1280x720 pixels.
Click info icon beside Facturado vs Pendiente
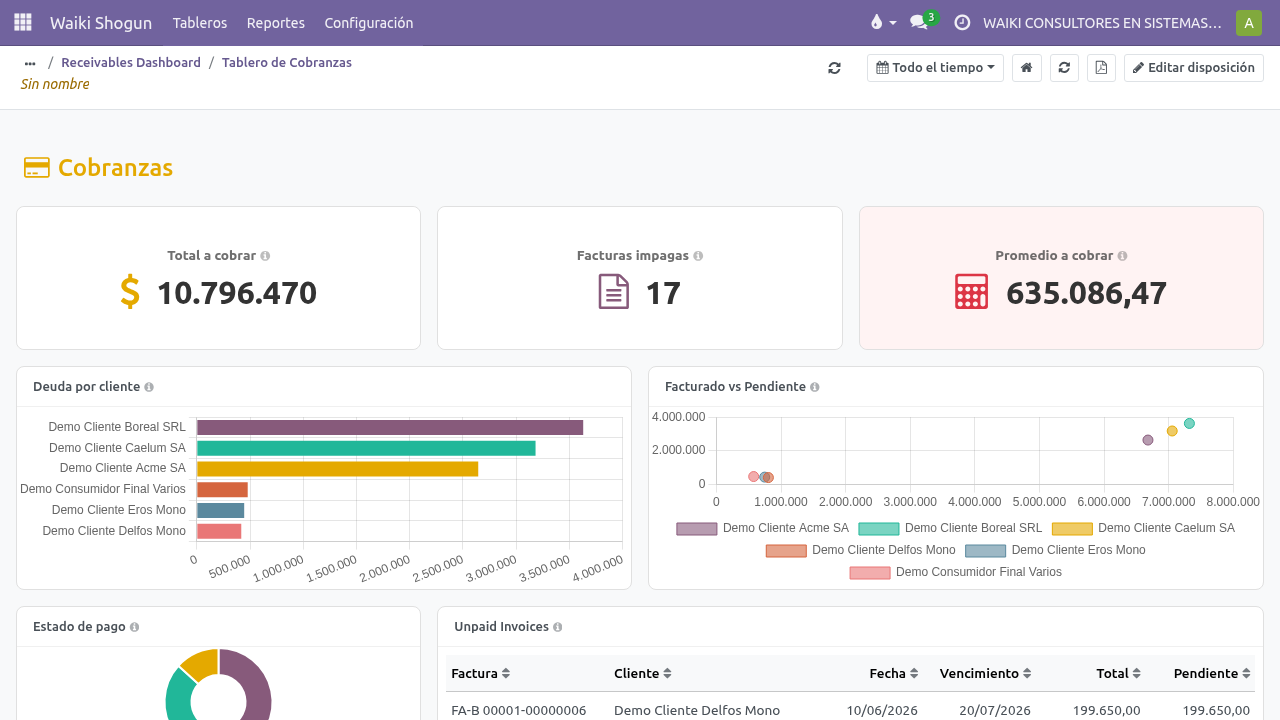[815, 387]
